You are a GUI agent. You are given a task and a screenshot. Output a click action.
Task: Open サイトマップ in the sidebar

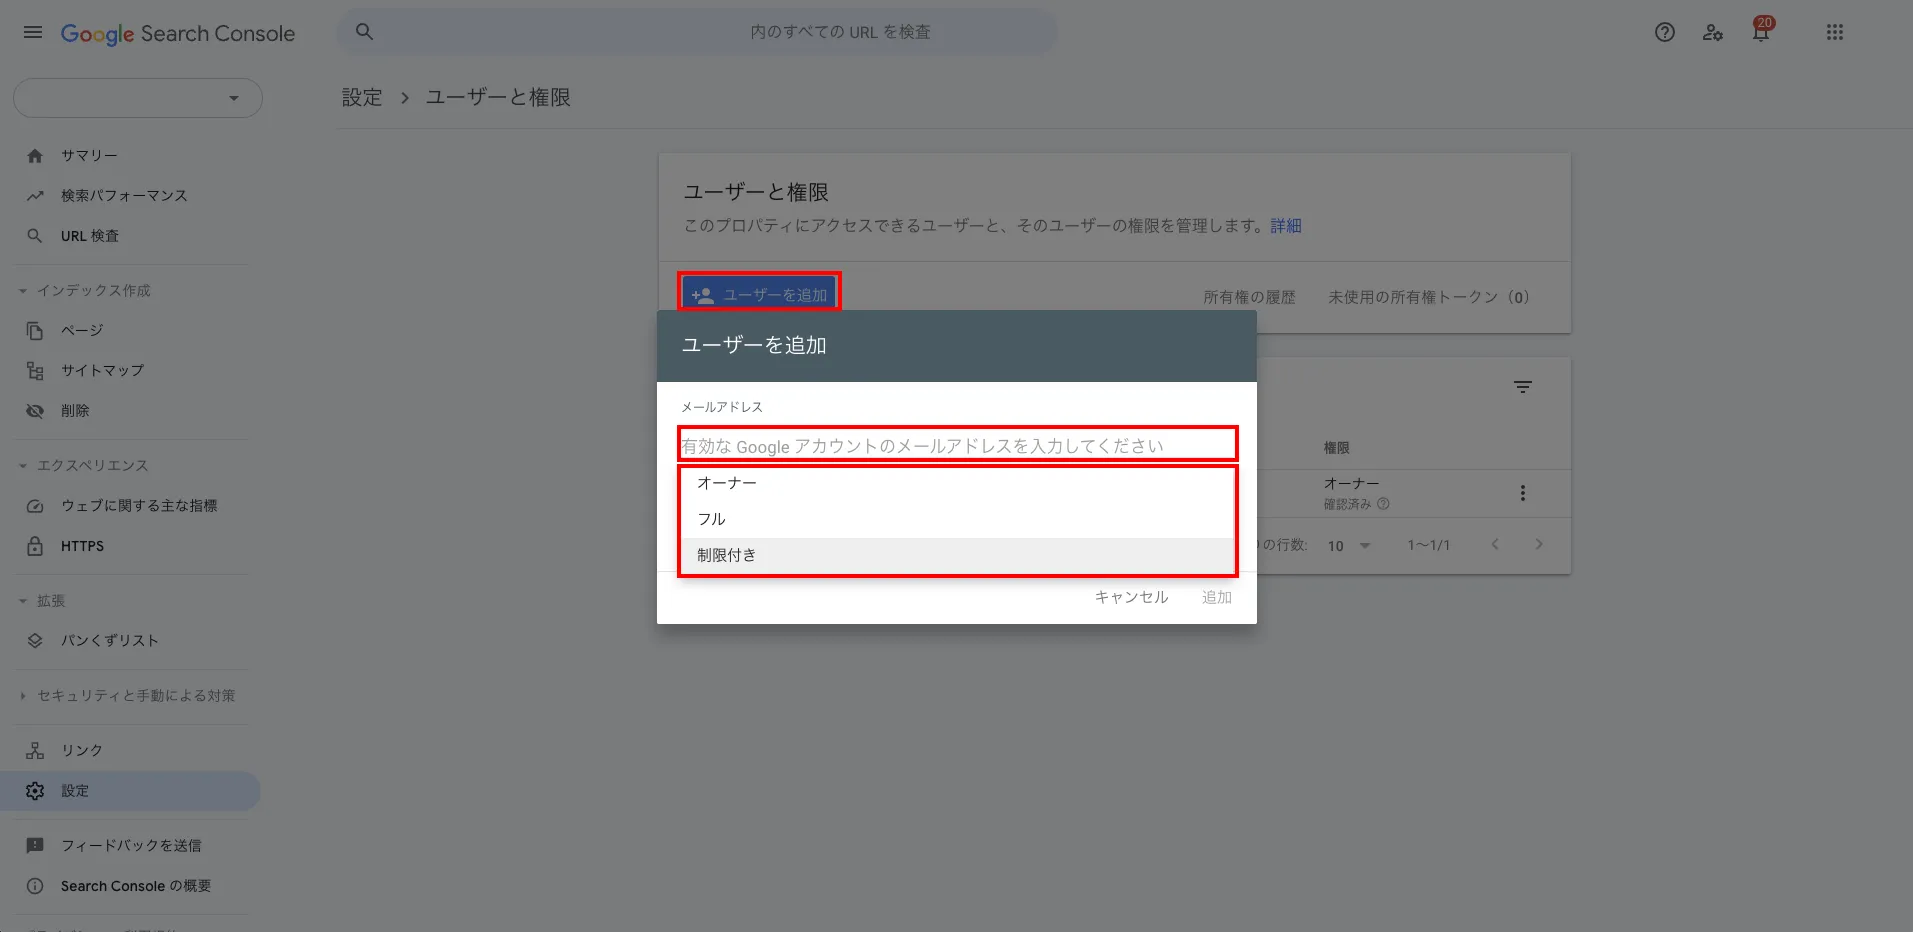point(102,371)
